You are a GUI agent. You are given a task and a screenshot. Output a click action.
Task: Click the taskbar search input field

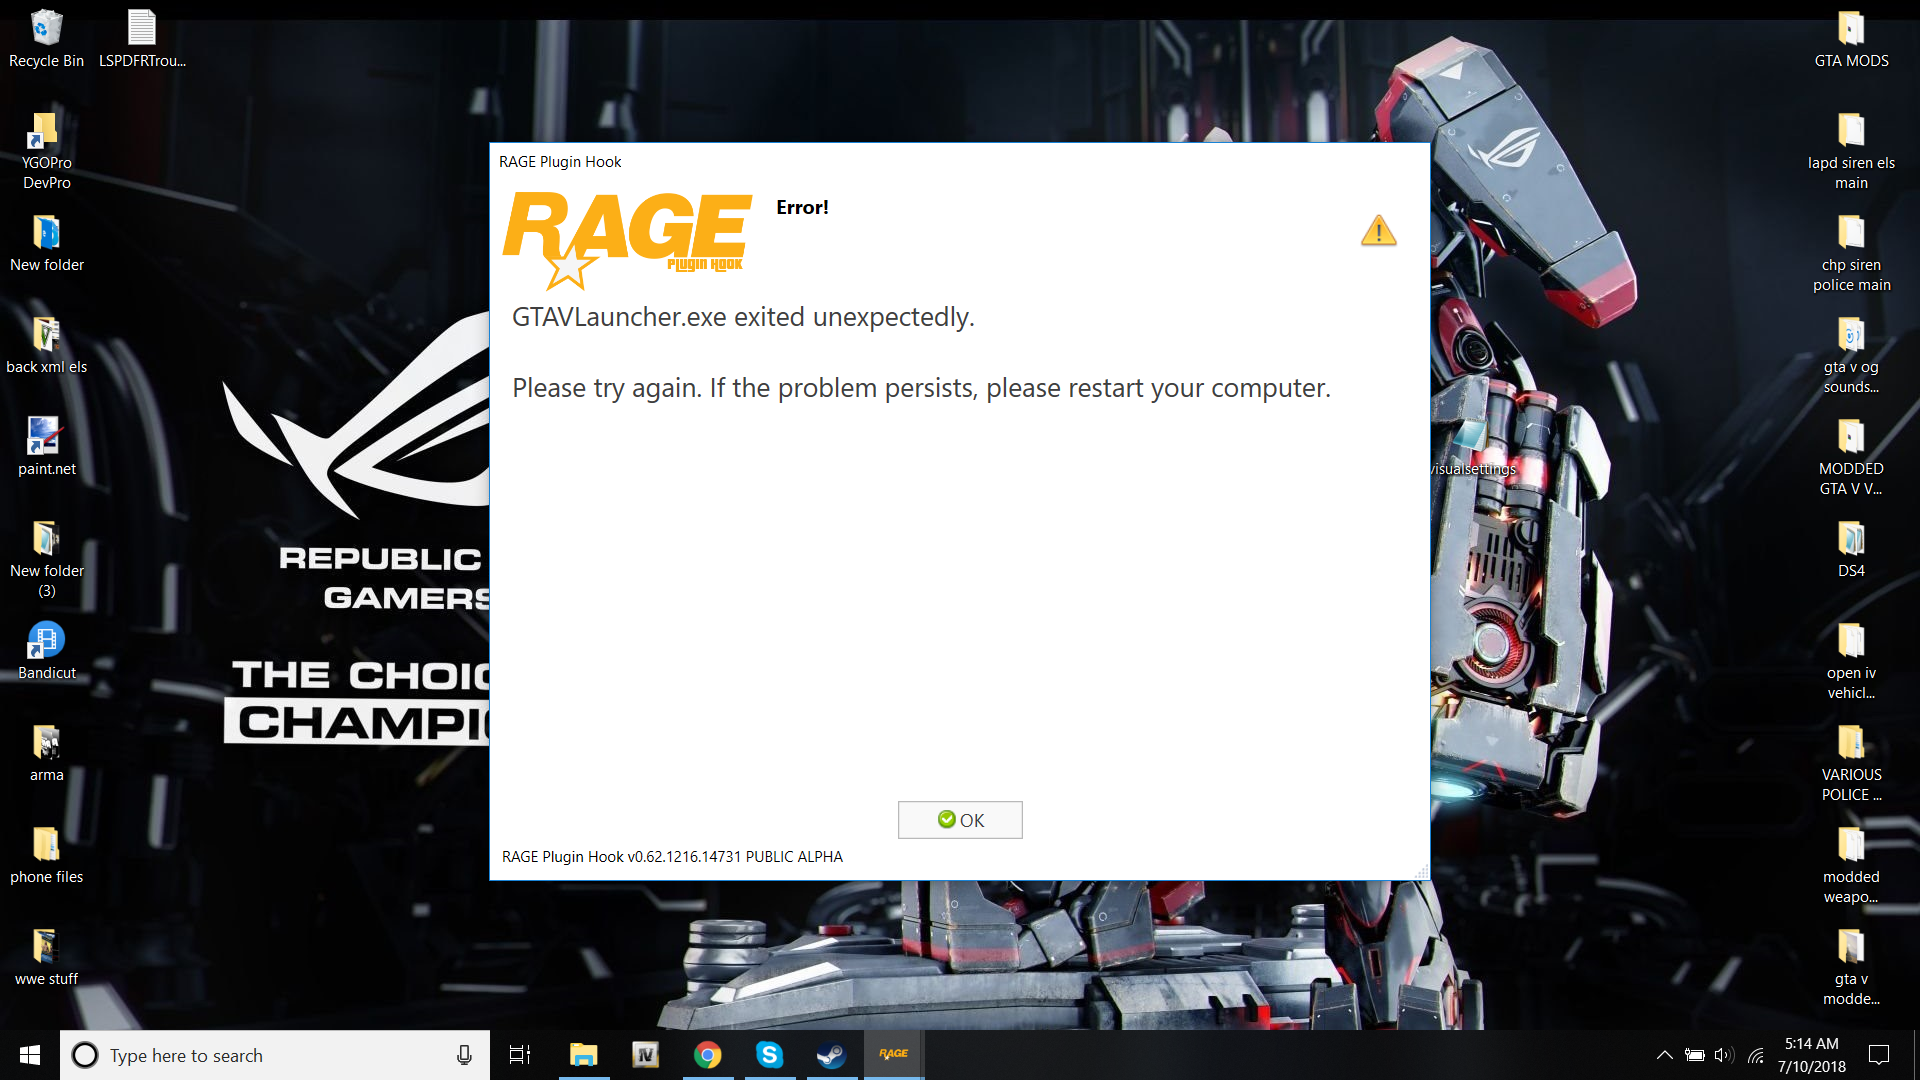tap(260, 1055)
